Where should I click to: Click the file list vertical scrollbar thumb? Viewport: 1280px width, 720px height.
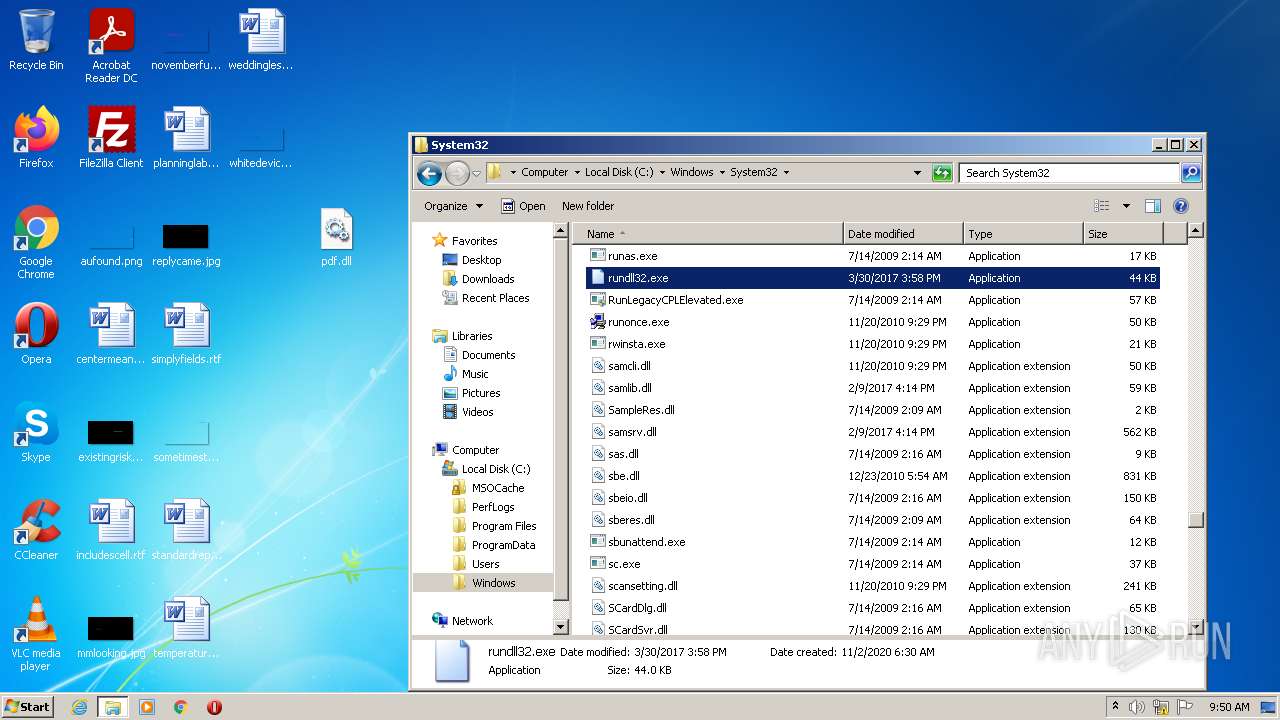1196,520
